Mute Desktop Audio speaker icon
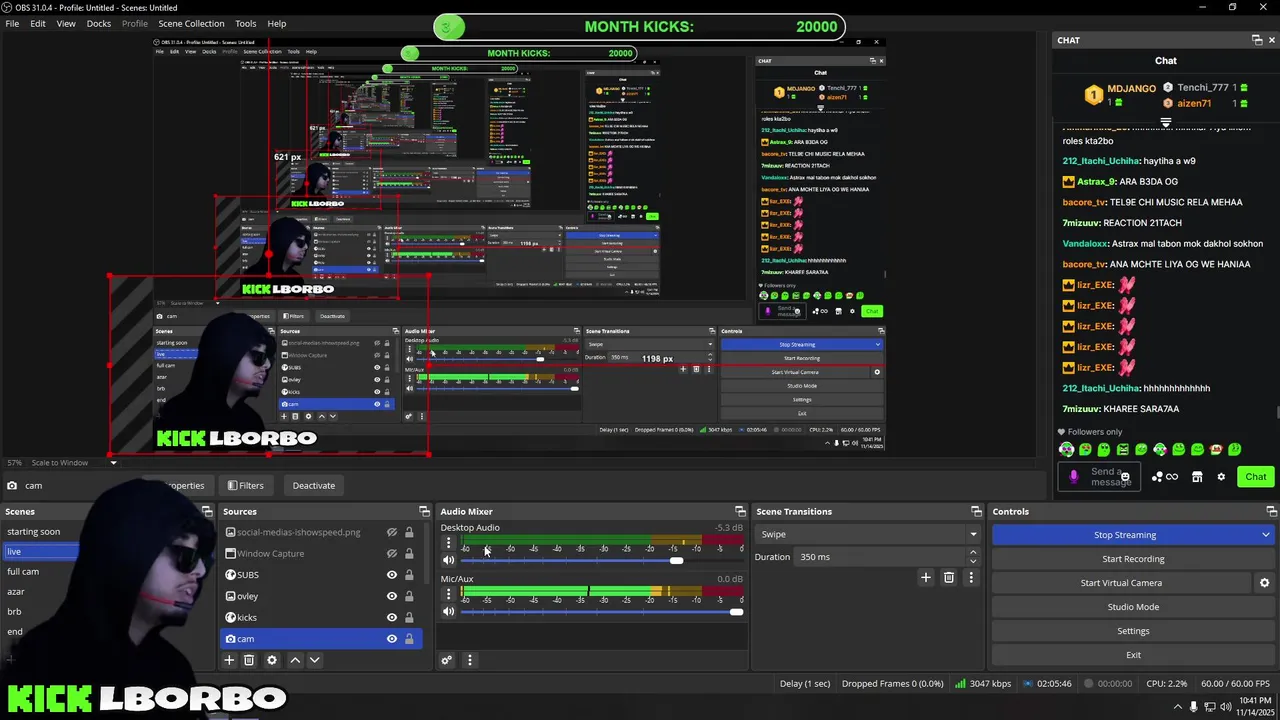 (x=448, y=560)
